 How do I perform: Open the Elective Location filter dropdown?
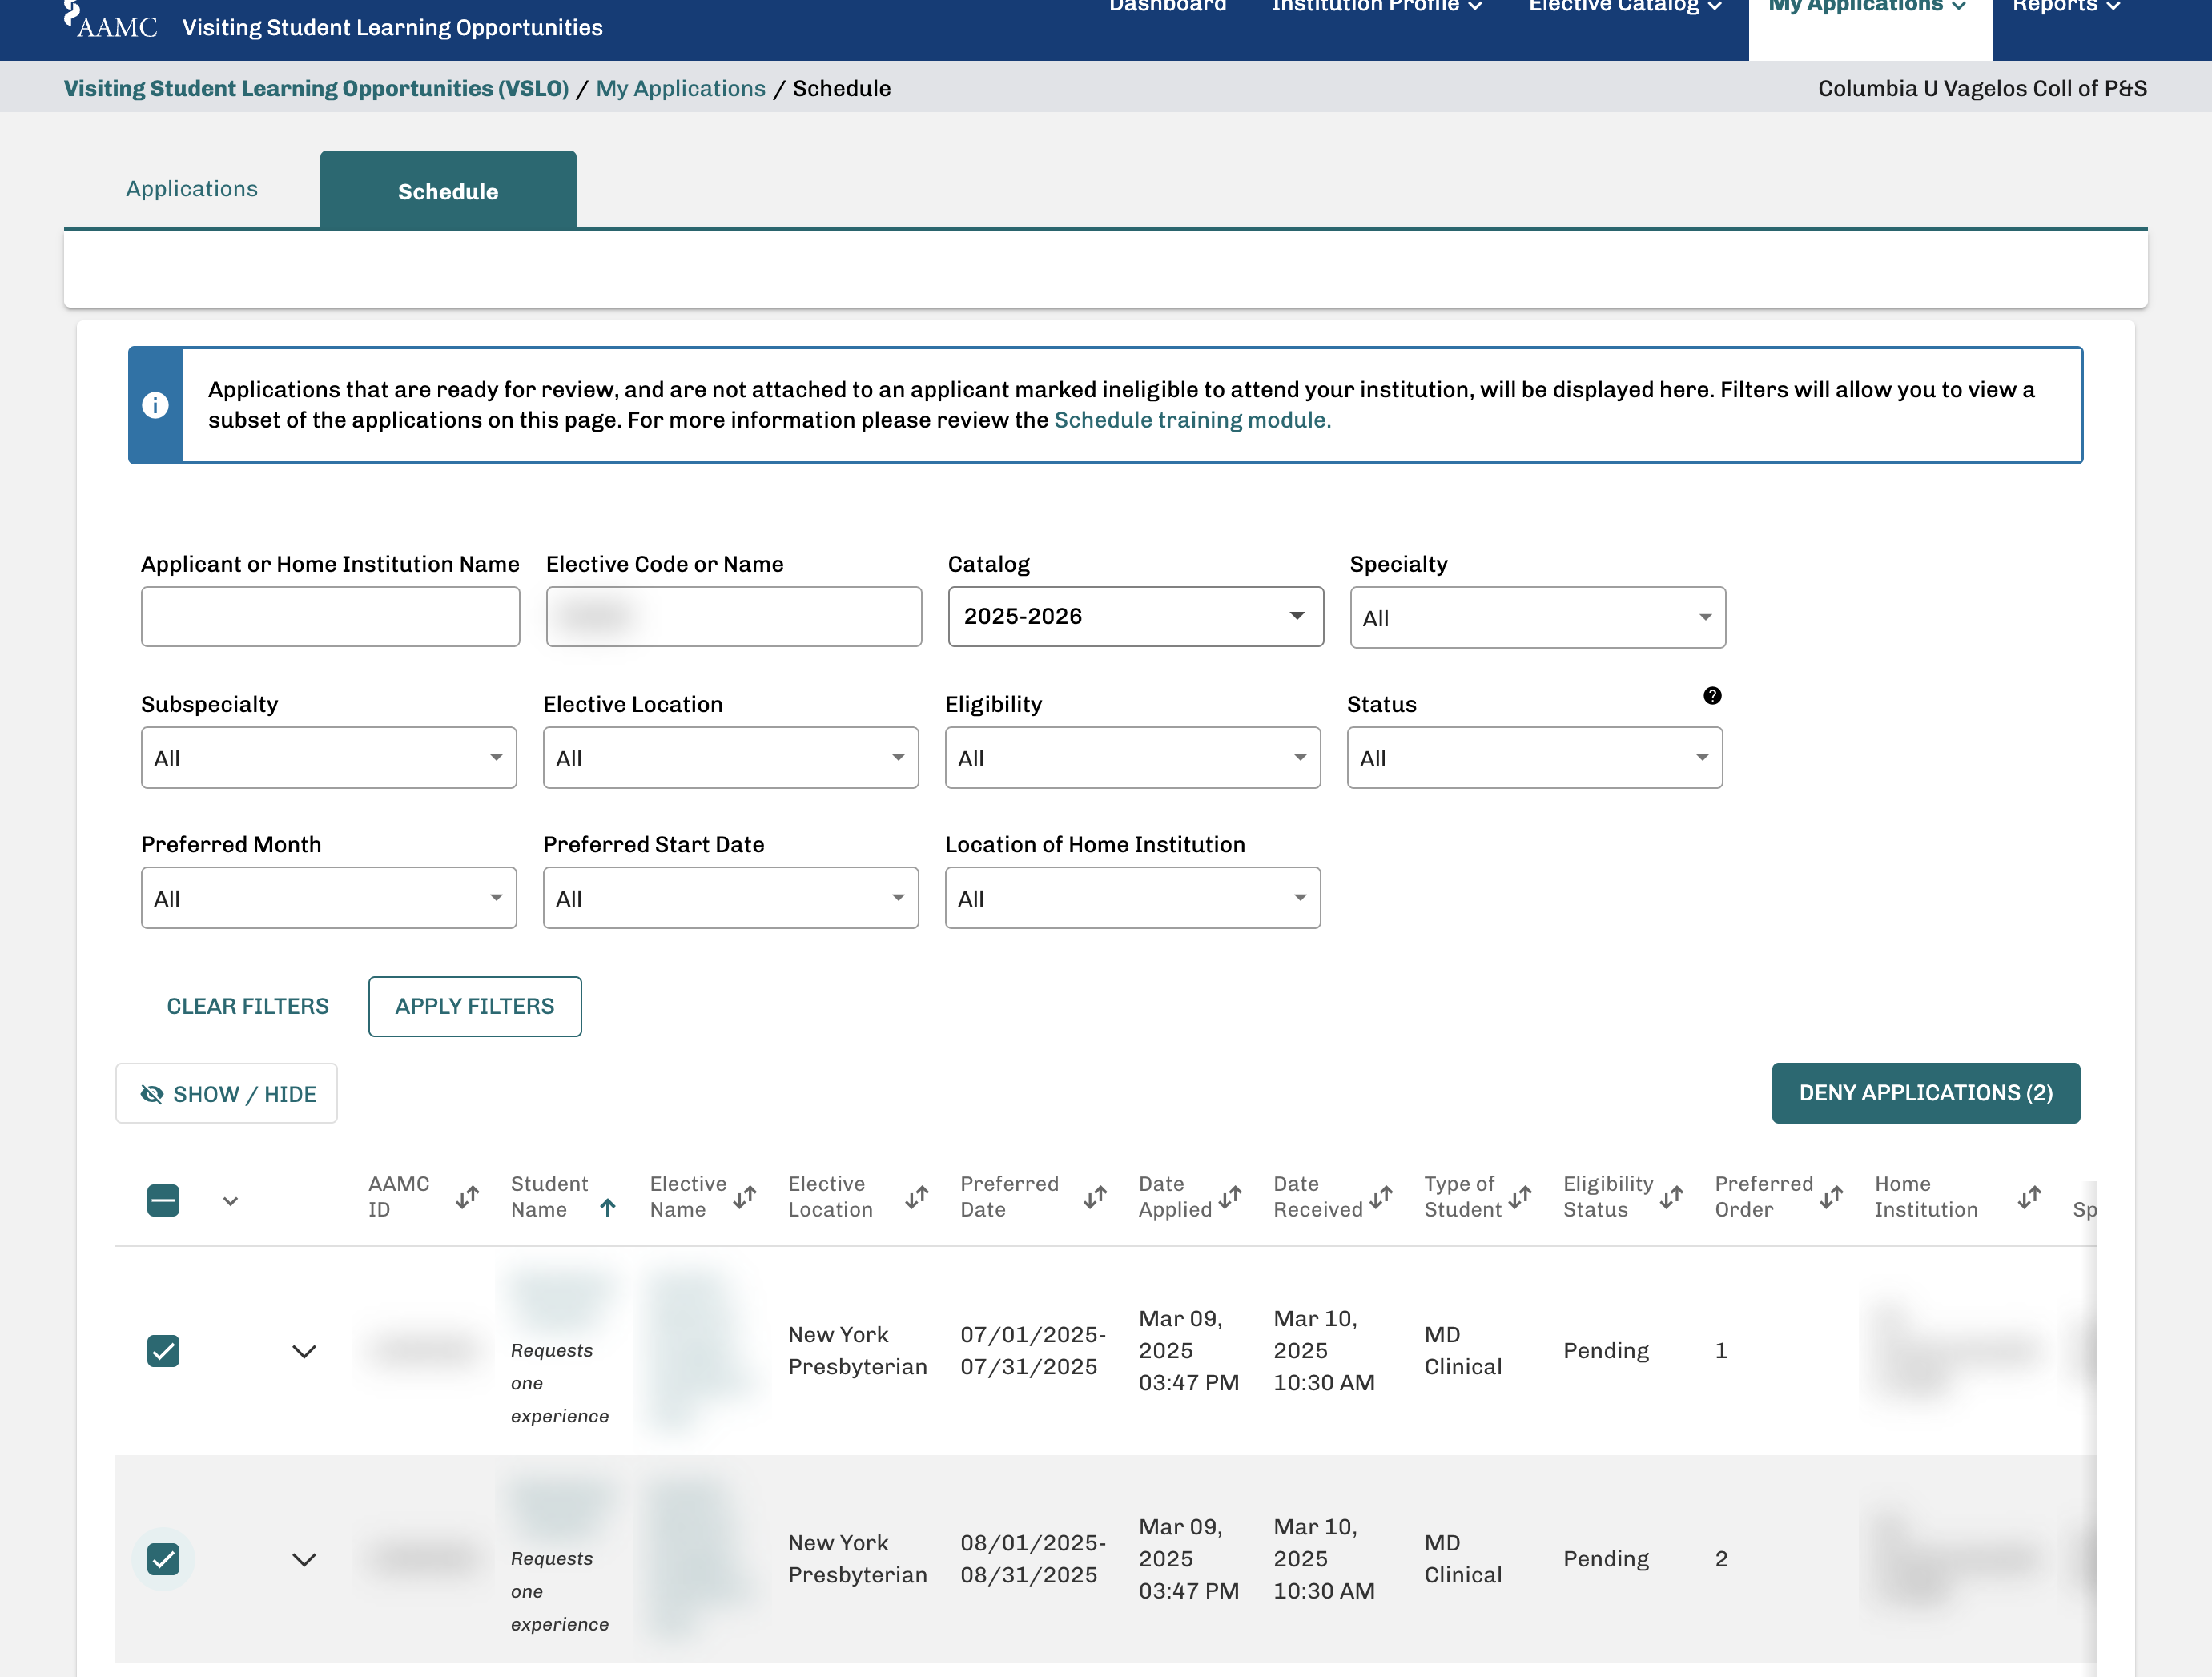tap(730, 757)
